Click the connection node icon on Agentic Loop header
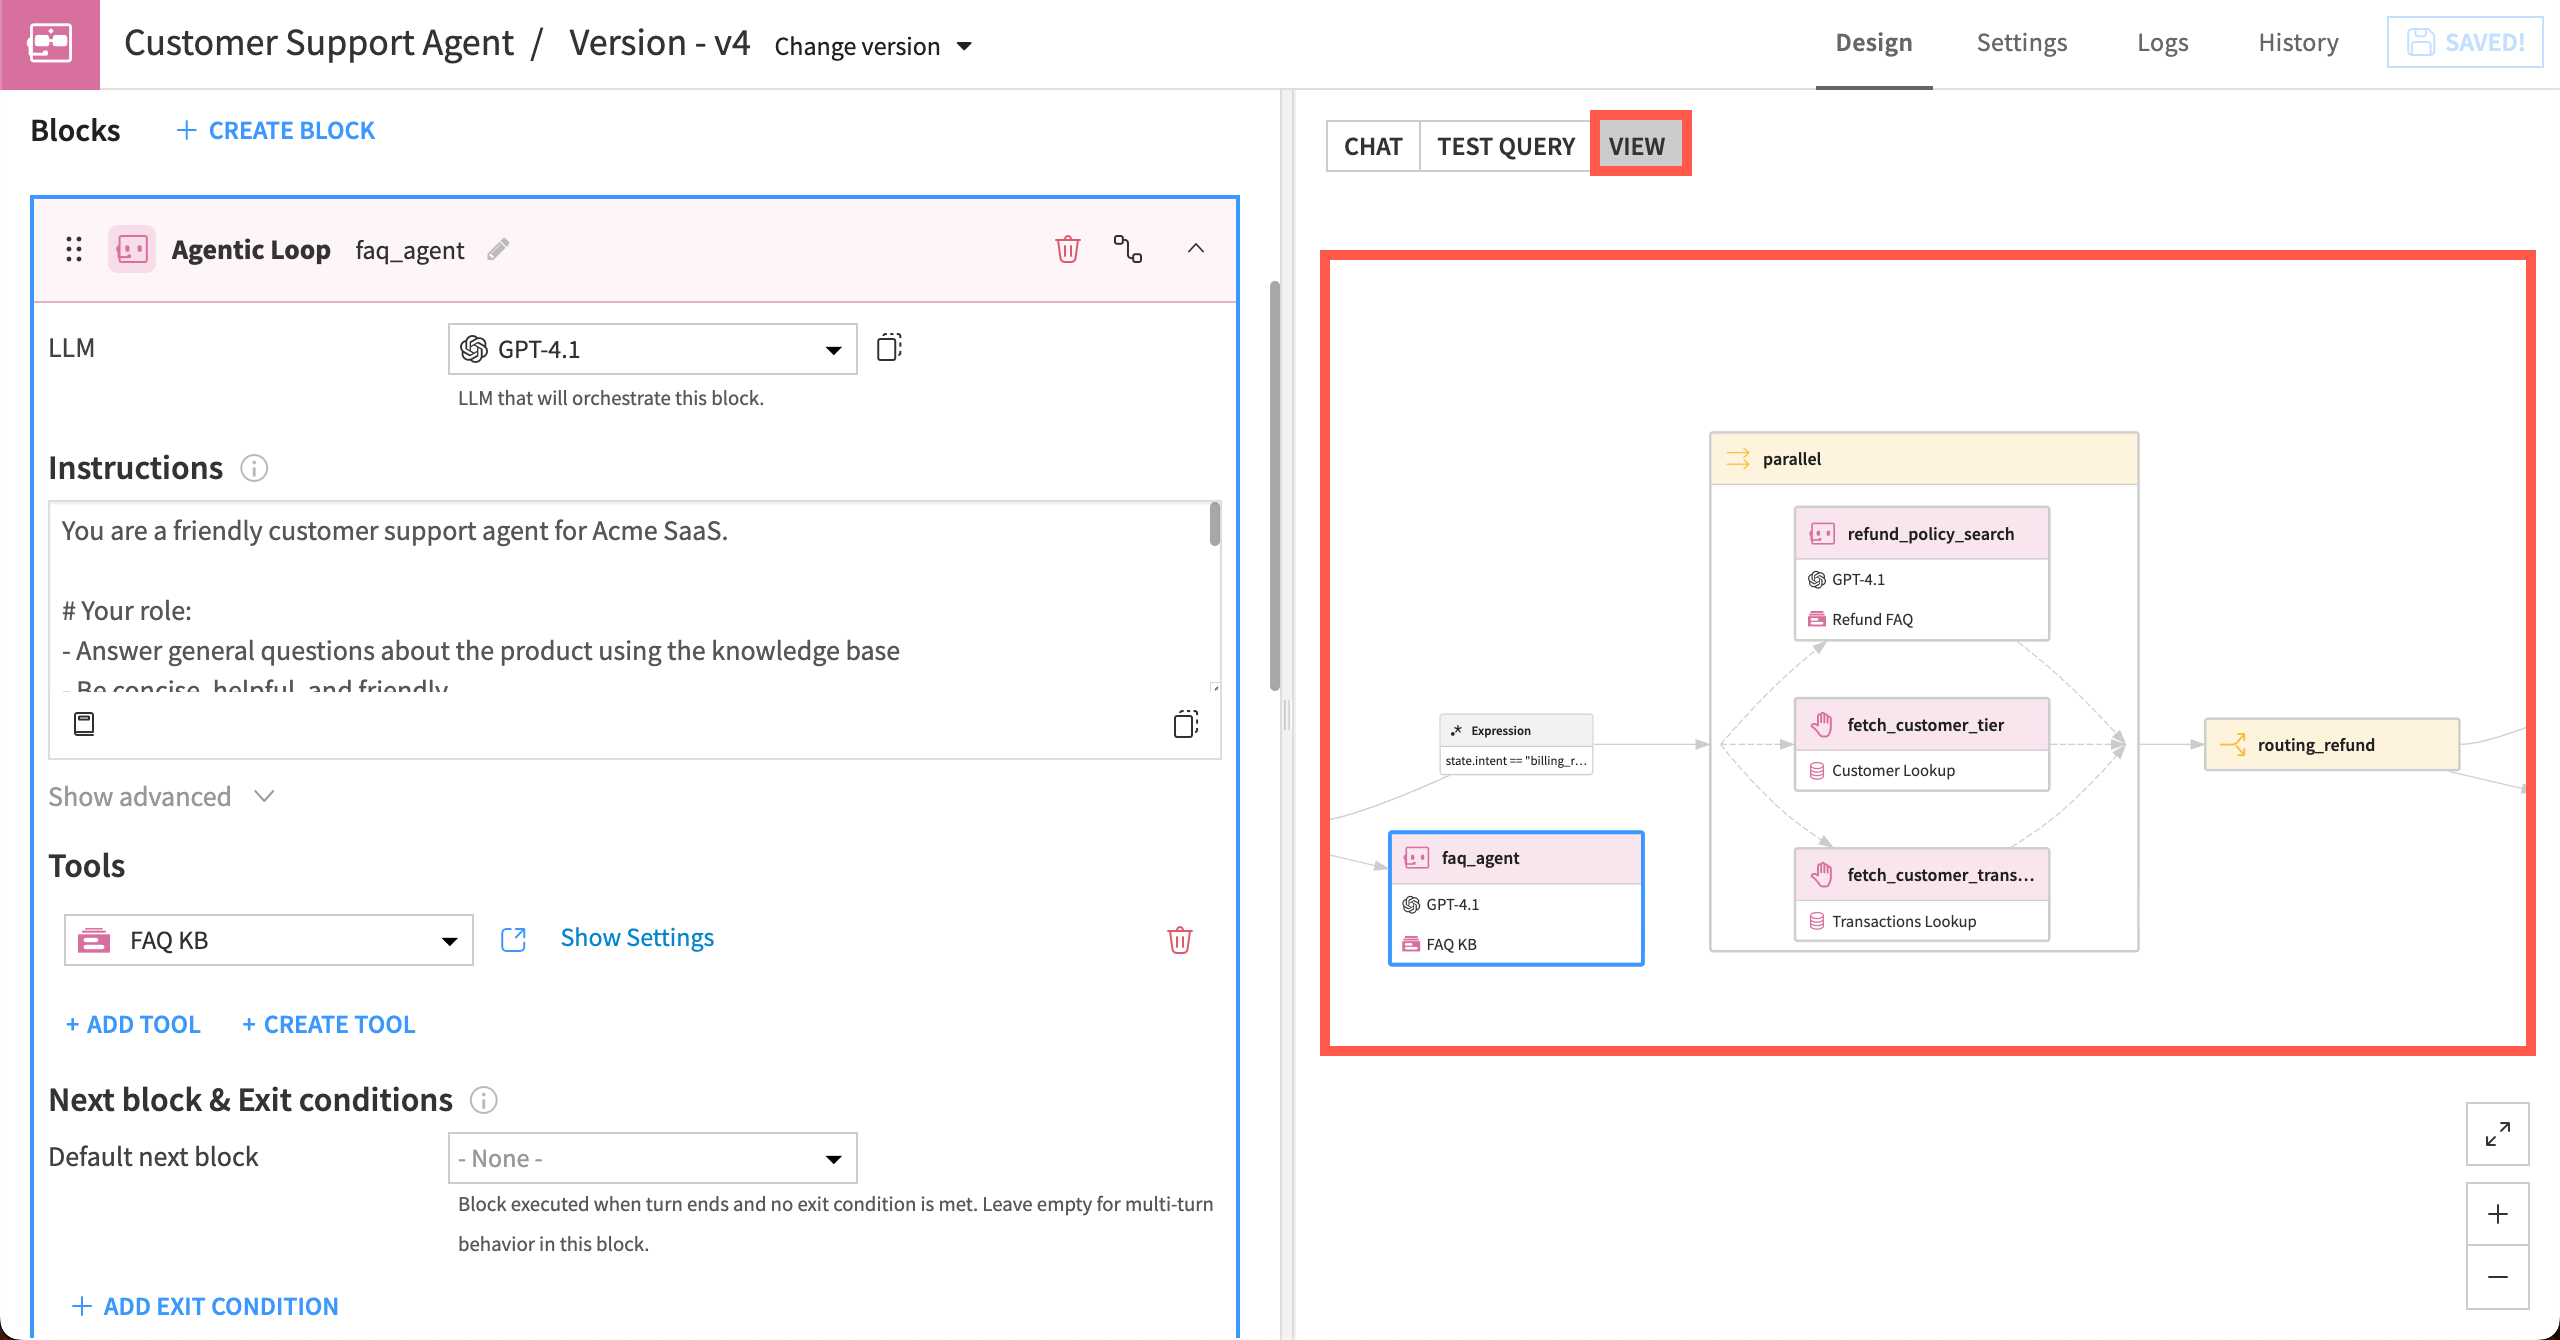Screen dimensions: 2560x1340 (x=1127, y=250)
